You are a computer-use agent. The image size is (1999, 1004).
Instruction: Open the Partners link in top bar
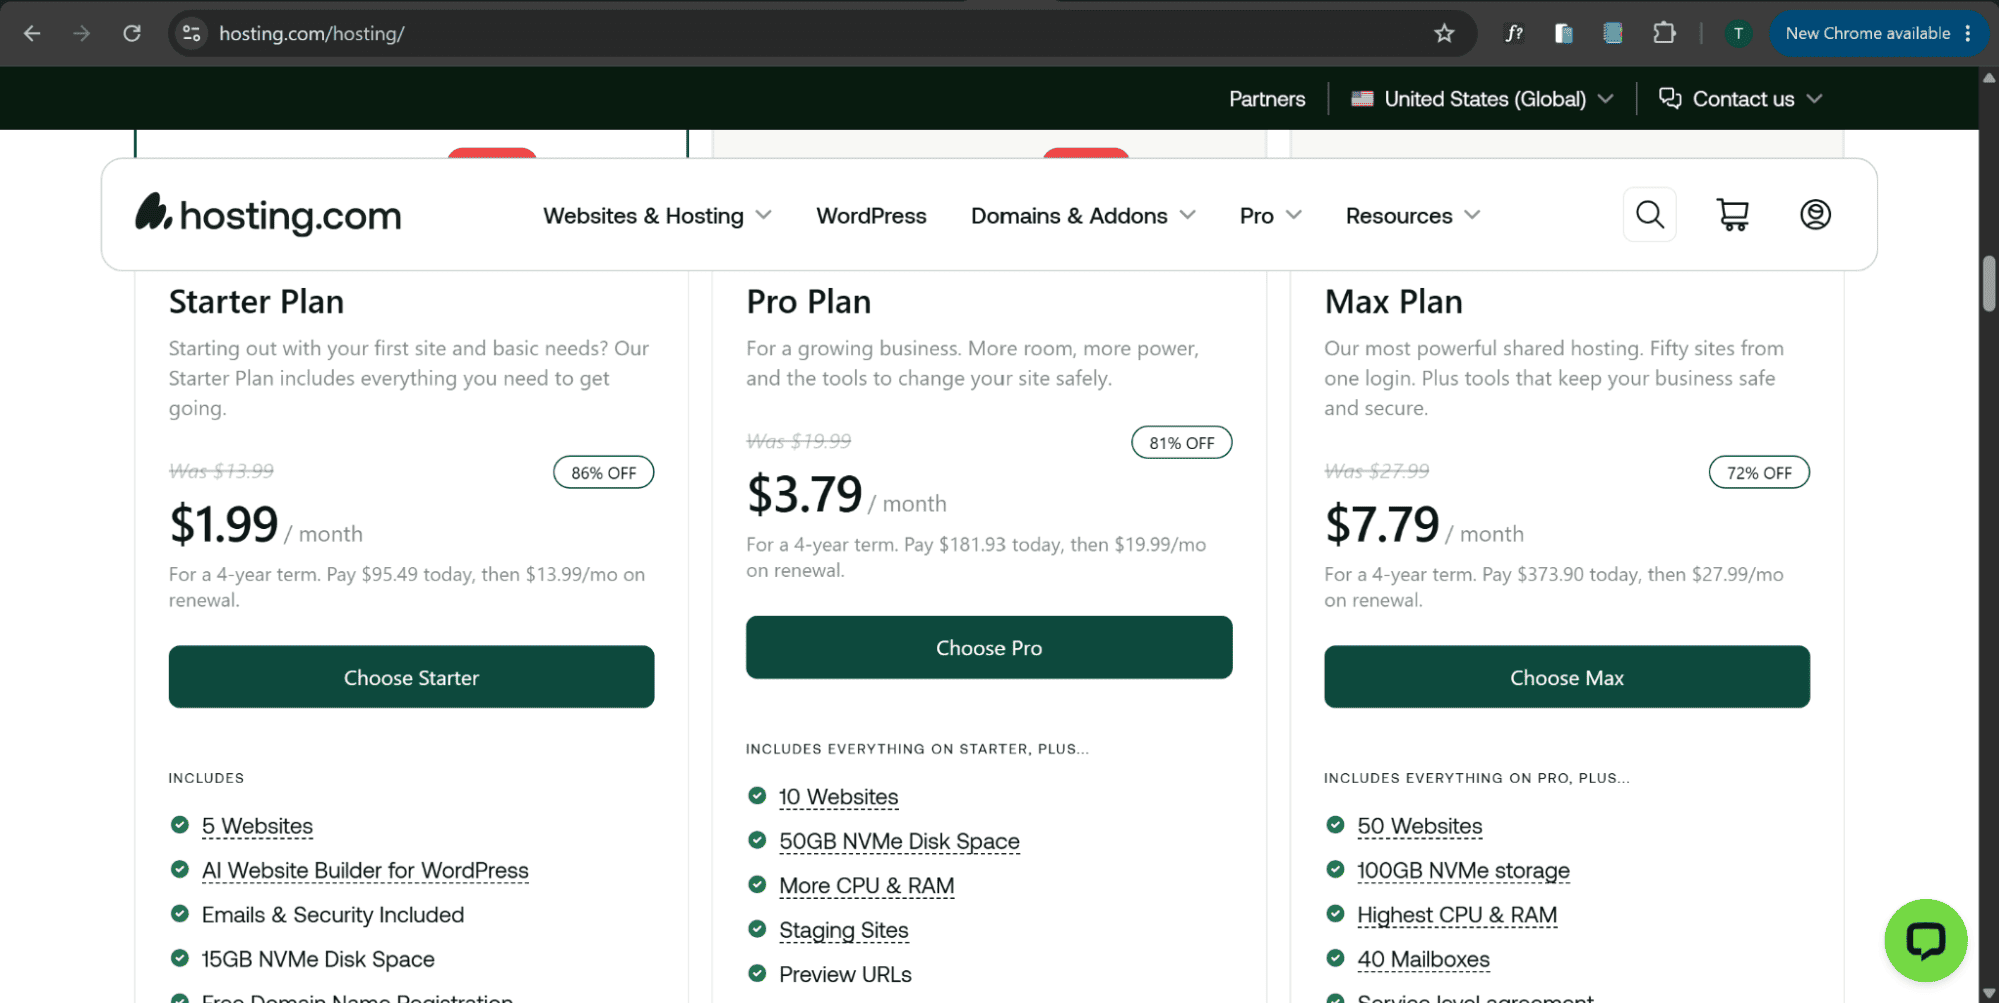coord(1267,99)
